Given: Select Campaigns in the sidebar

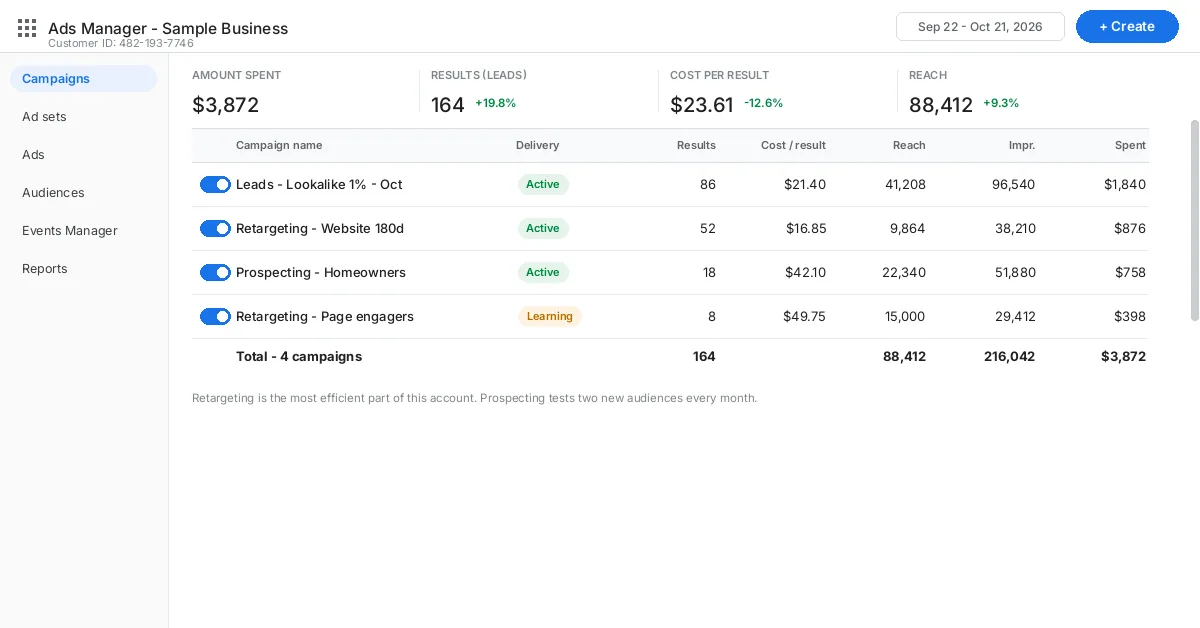Looking at the screenshot, I should coord(84,79).
